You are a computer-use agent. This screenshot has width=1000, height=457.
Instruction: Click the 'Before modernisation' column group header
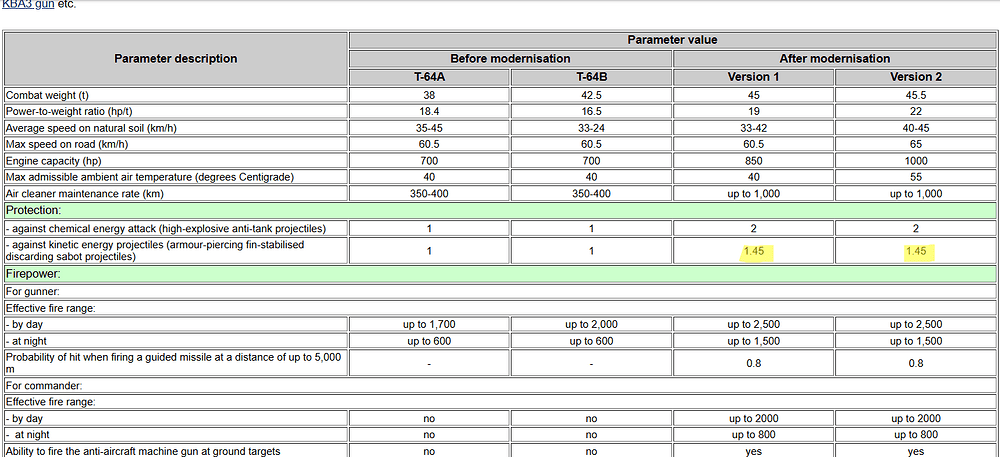[510, 59]
